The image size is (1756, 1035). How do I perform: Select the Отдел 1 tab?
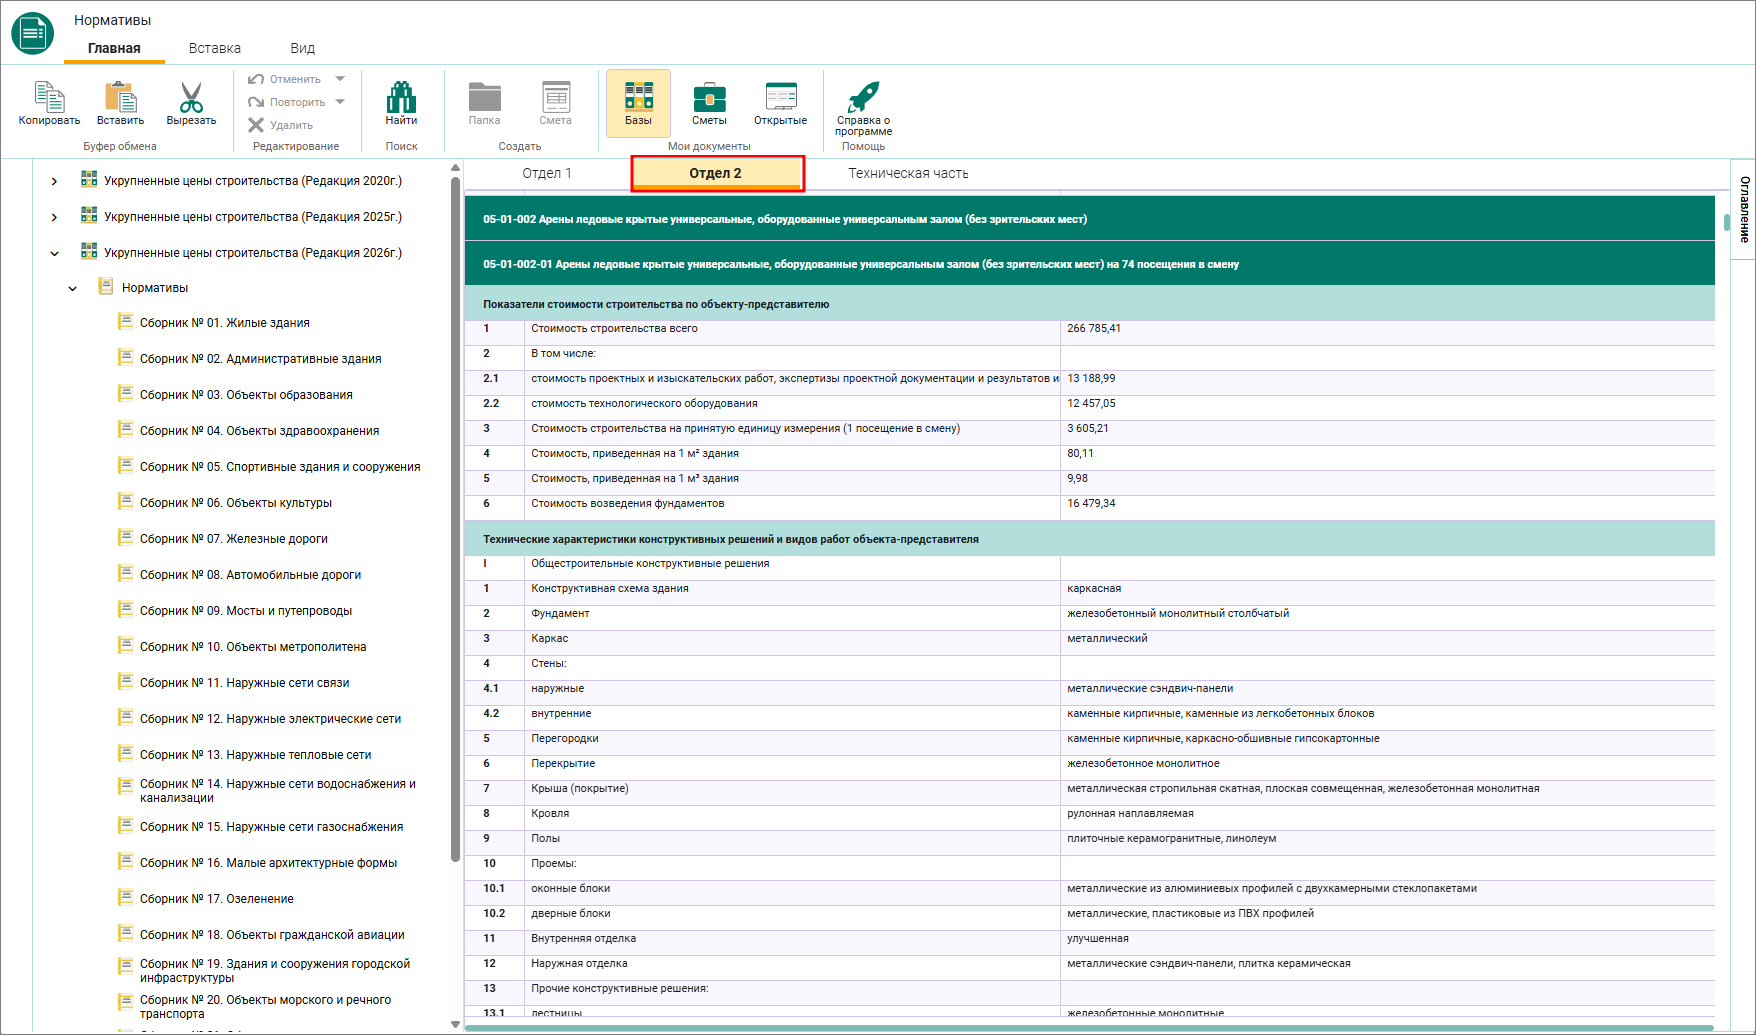(x=547, y=173)
